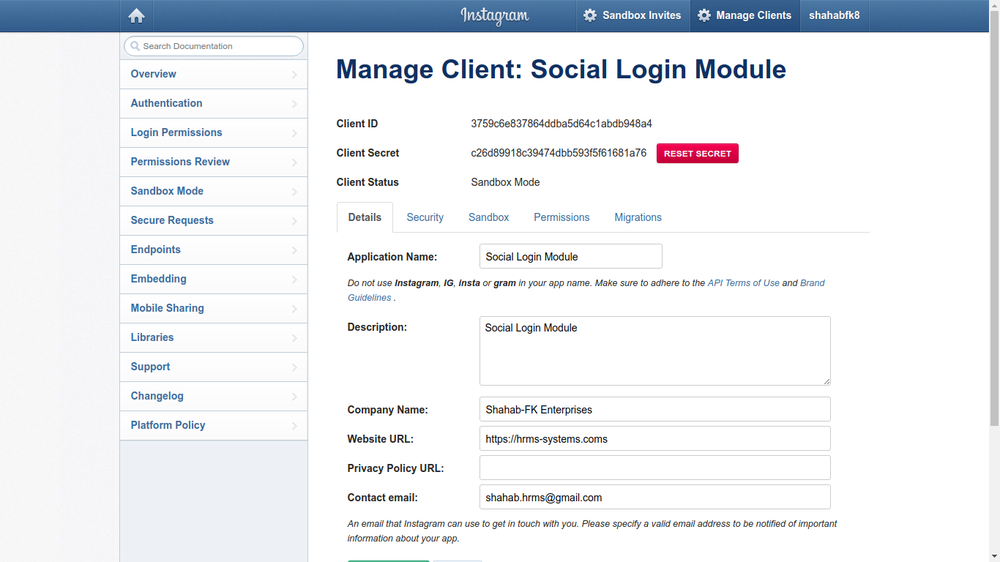Click the magnifier icon in documentation search

(135, 46)
